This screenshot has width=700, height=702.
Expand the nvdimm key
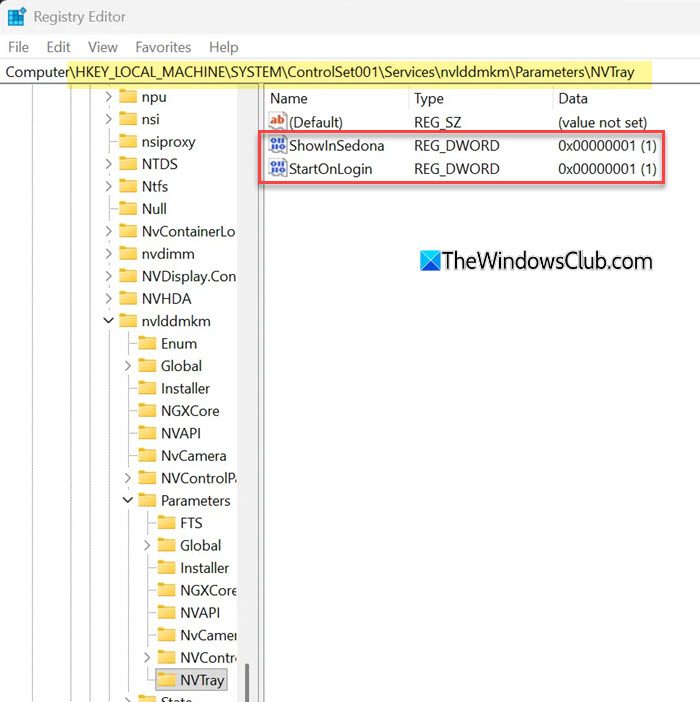(x=108, y=254)
